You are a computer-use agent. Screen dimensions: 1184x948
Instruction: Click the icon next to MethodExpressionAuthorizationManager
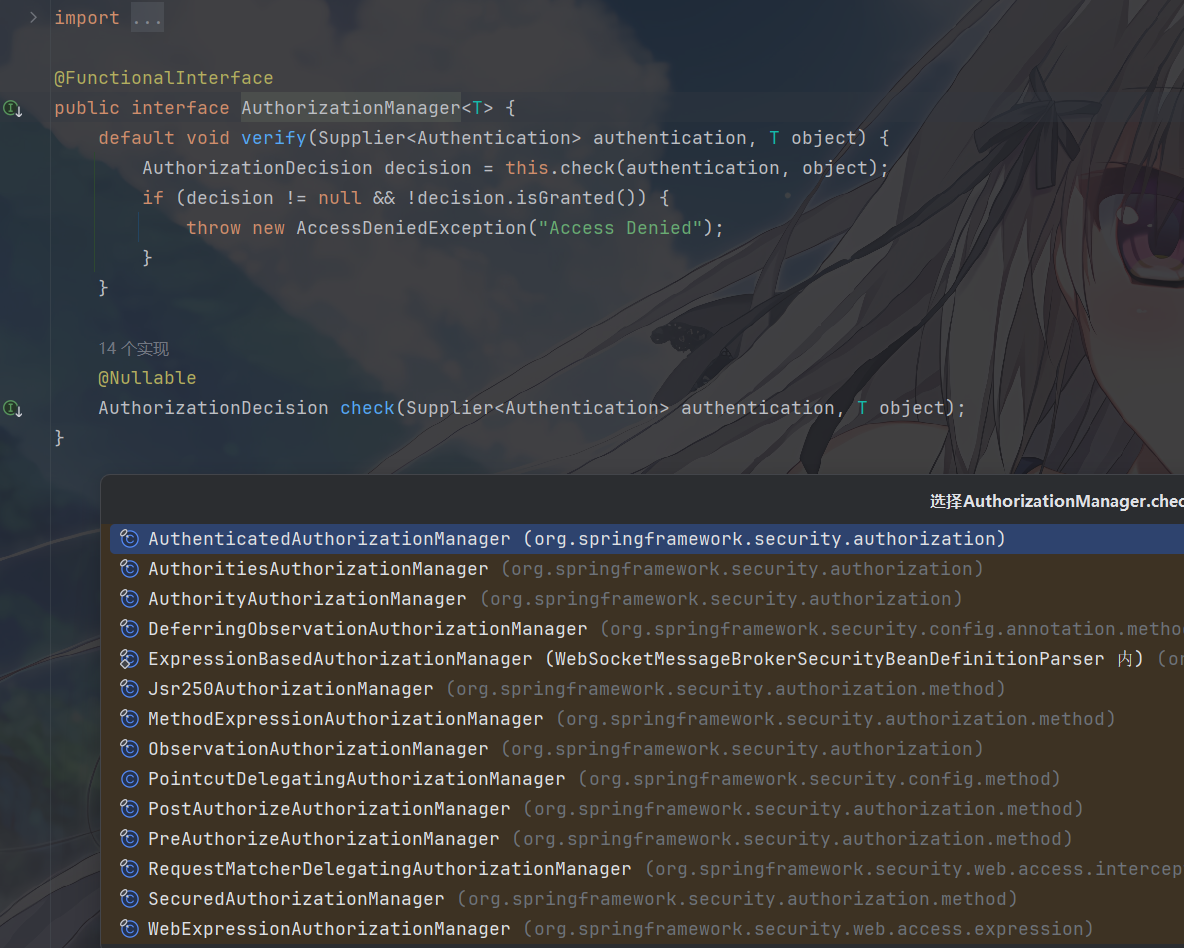click(129, 719)
